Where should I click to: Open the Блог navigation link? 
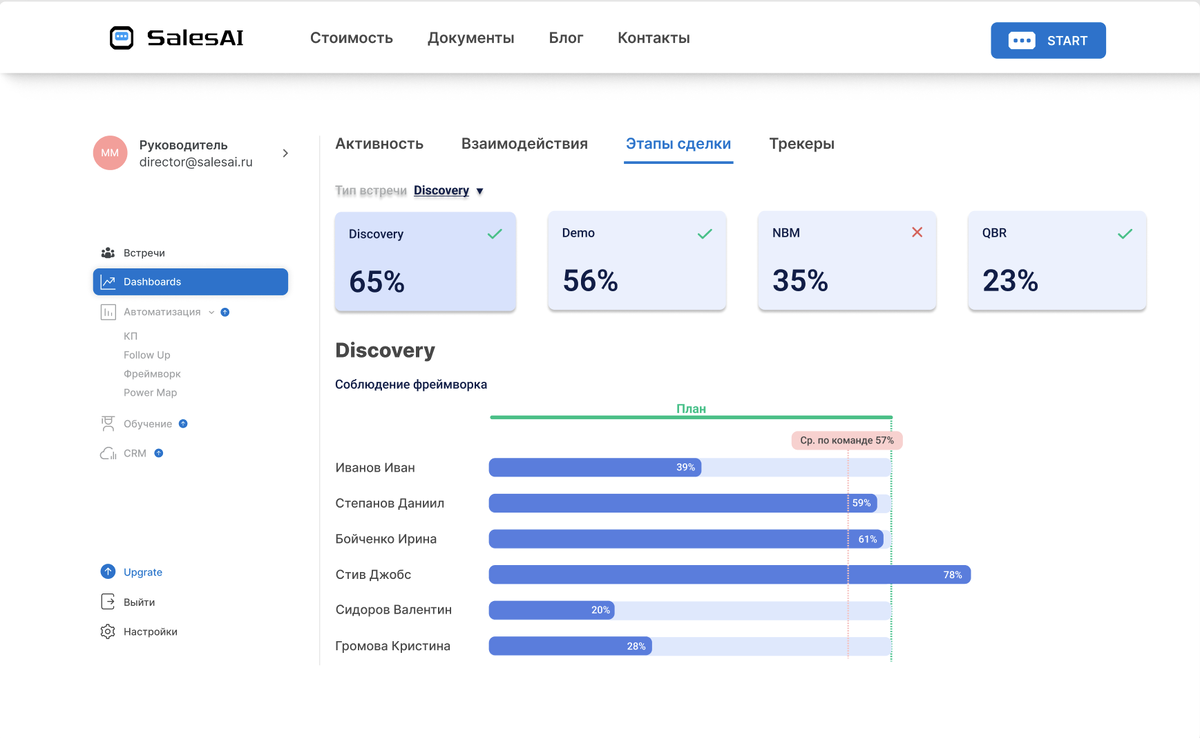[x=566, y=38]
